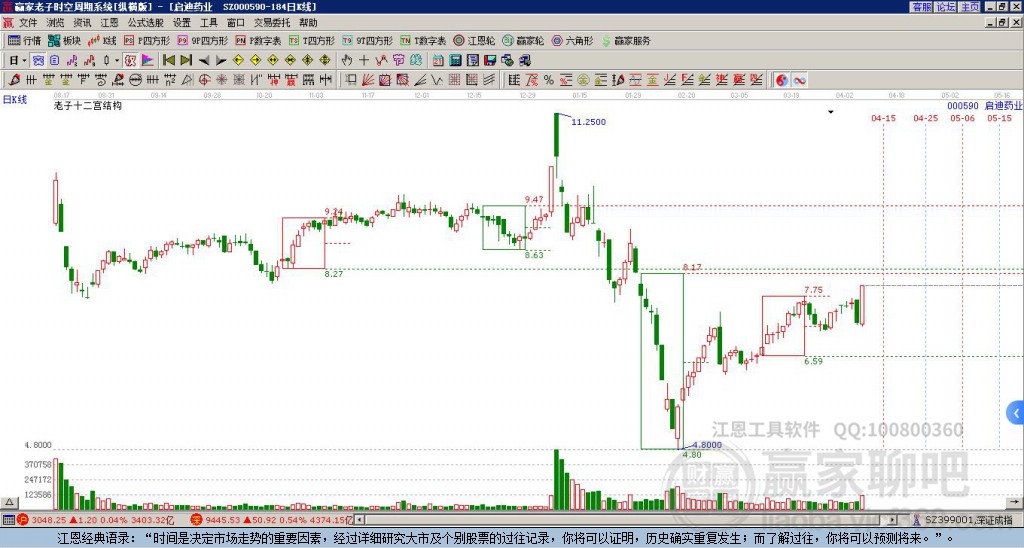
Task: Open the 帮助 menu
Action: (308, 23)
